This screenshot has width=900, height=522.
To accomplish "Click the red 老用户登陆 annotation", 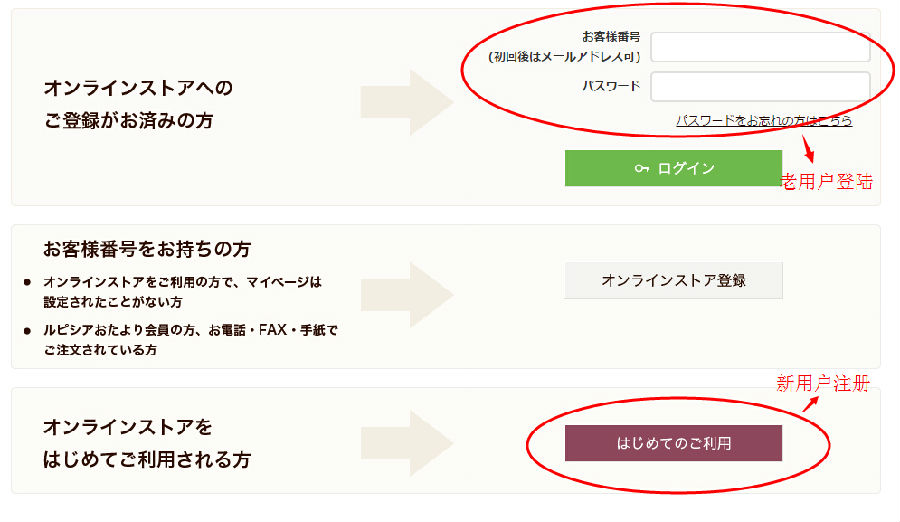I will click(x=826, y=182).
